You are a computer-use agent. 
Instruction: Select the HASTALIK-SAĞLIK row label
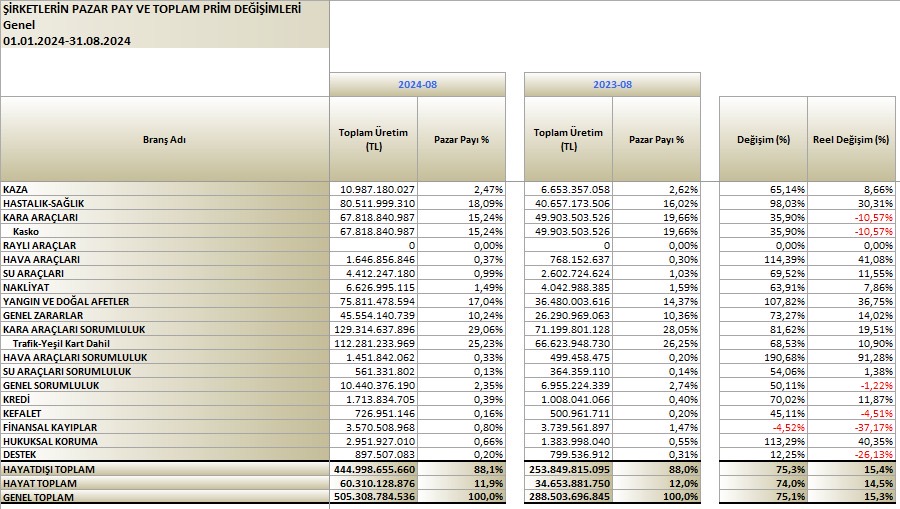pyautogui.click(x=44, y=203)
